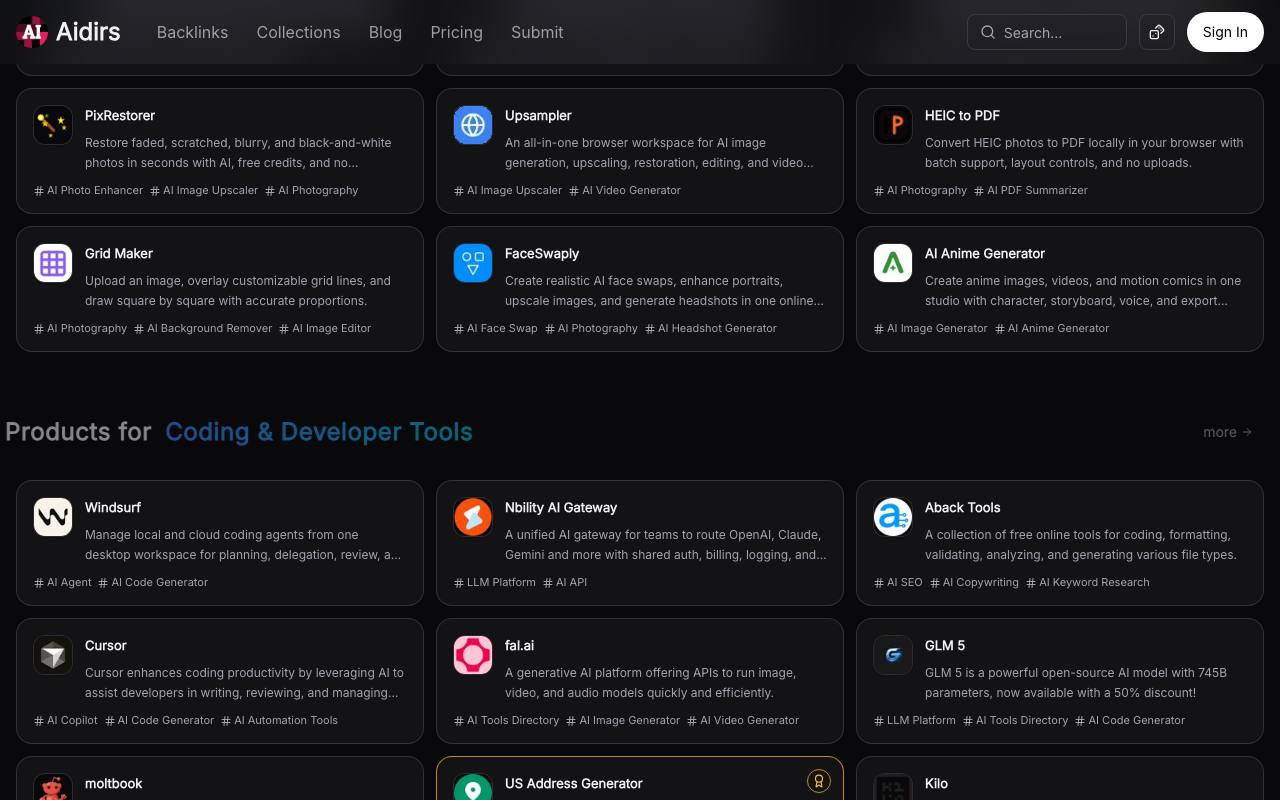Open the GLM 5 title link

point(945,646)
